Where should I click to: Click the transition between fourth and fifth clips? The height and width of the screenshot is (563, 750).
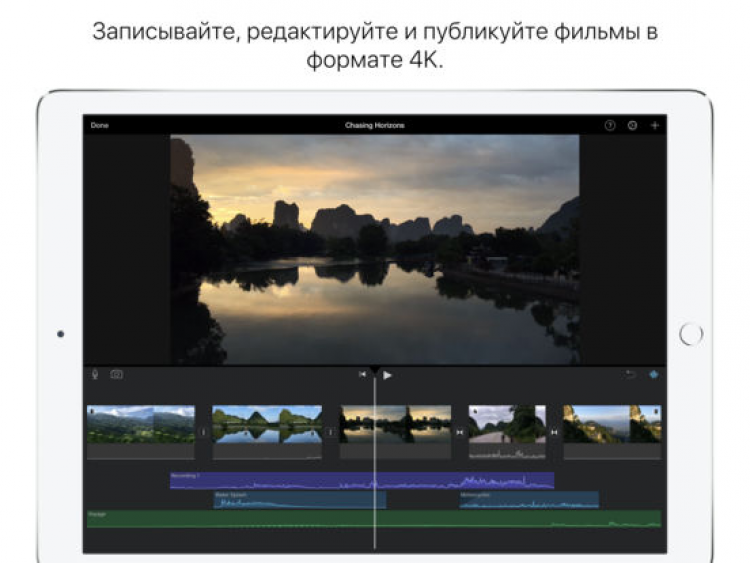click(x=554, y=433)
